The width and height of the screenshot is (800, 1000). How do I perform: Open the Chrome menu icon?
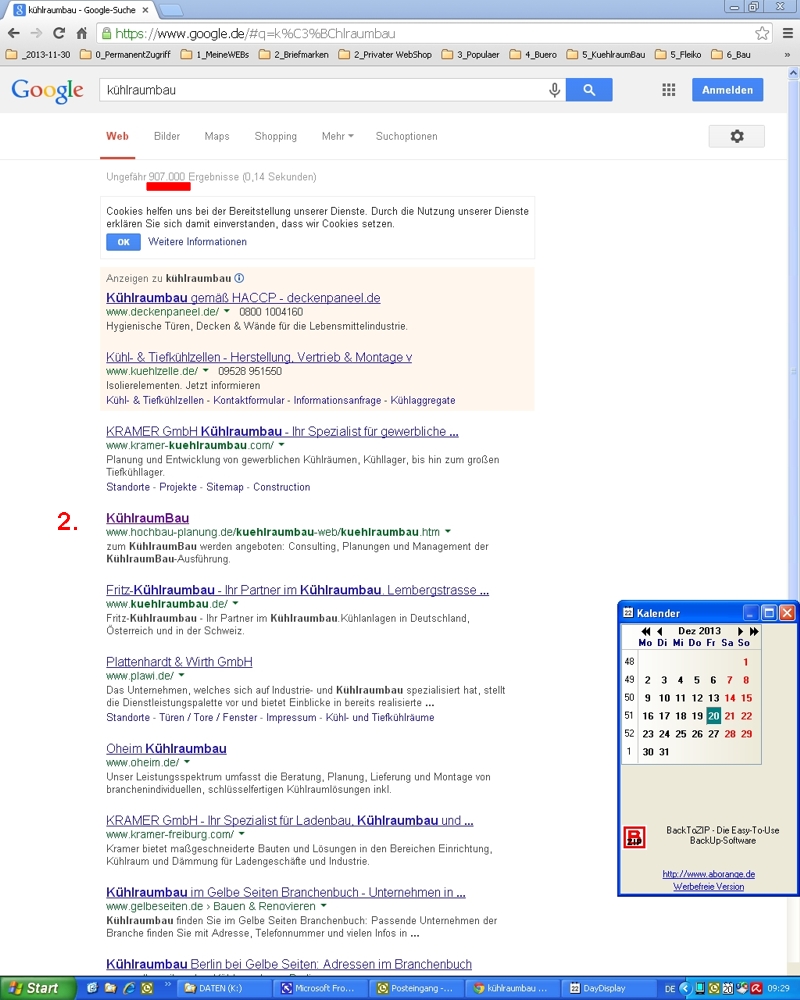(787, 33)
